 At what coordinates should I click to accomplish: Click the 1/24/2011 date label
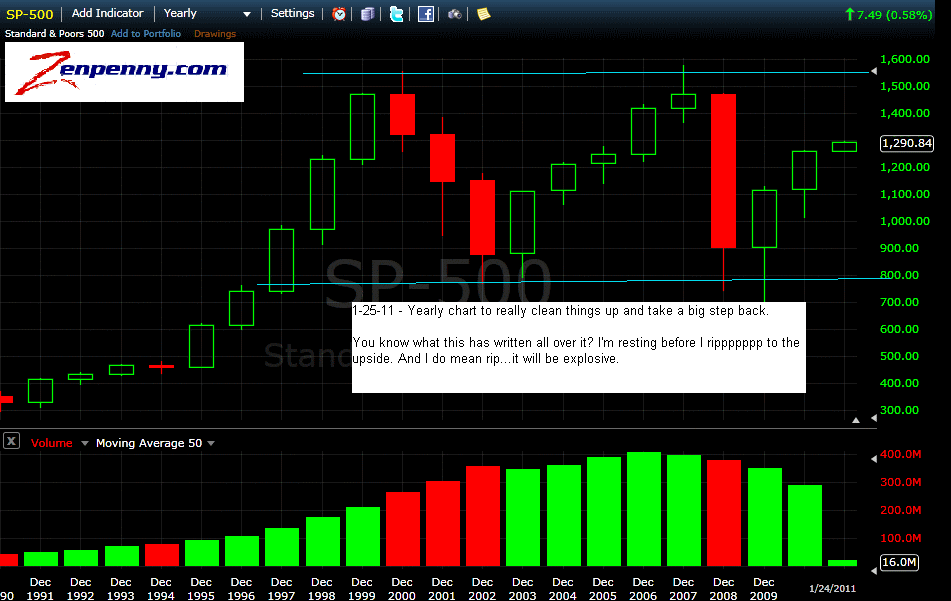coord(832,588)
